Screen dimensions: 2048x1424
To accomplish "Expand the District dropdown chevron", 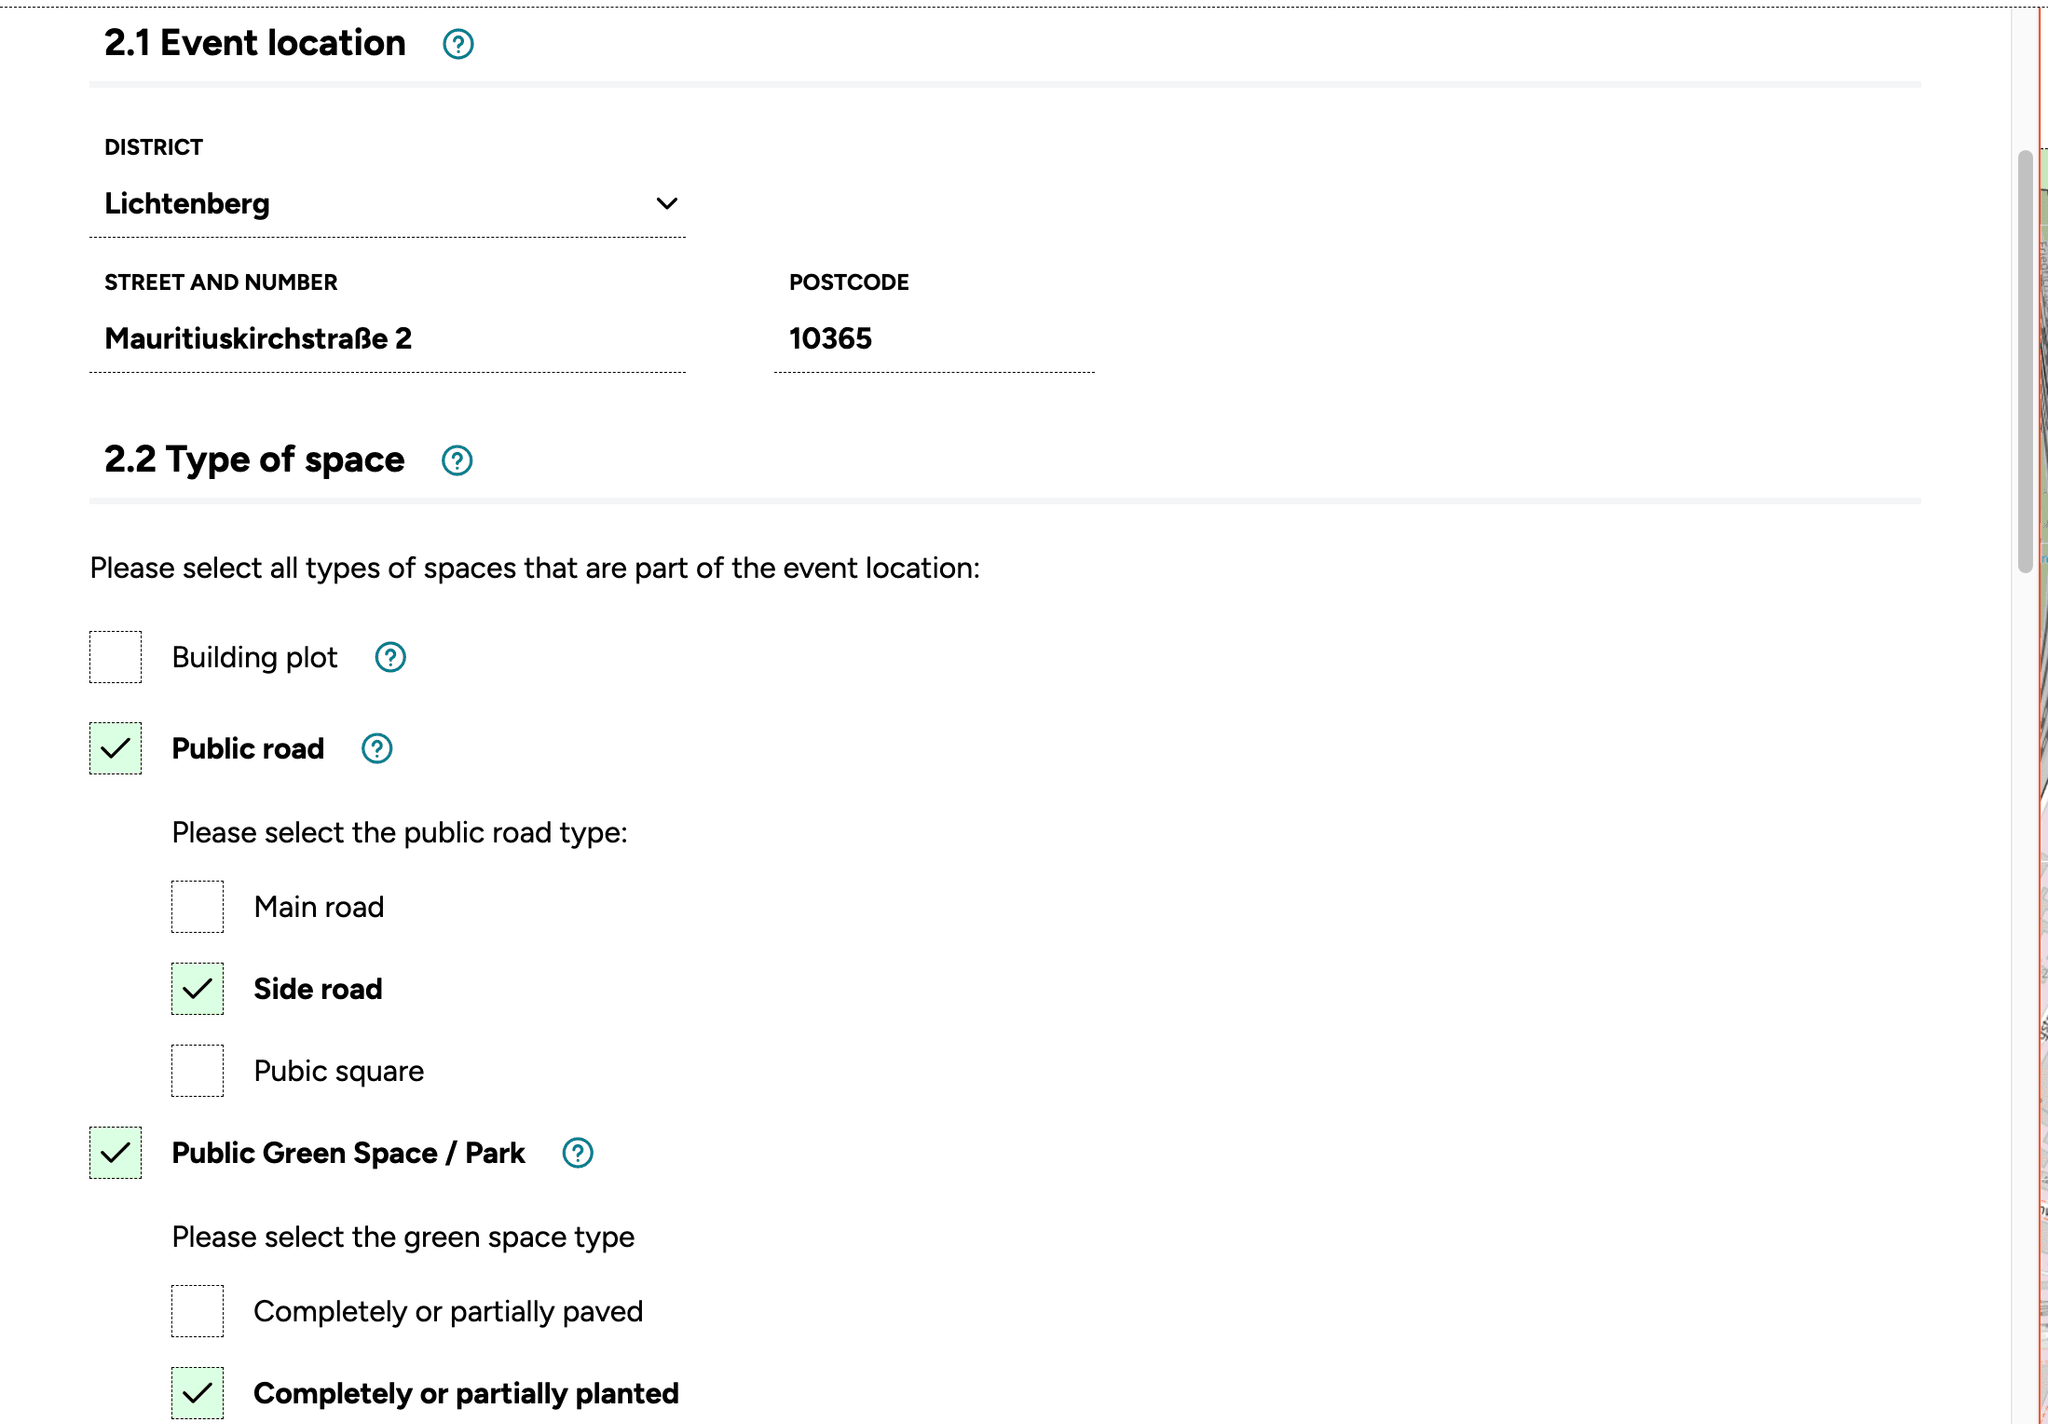I will pyautogui.click(x=668, y=203).
